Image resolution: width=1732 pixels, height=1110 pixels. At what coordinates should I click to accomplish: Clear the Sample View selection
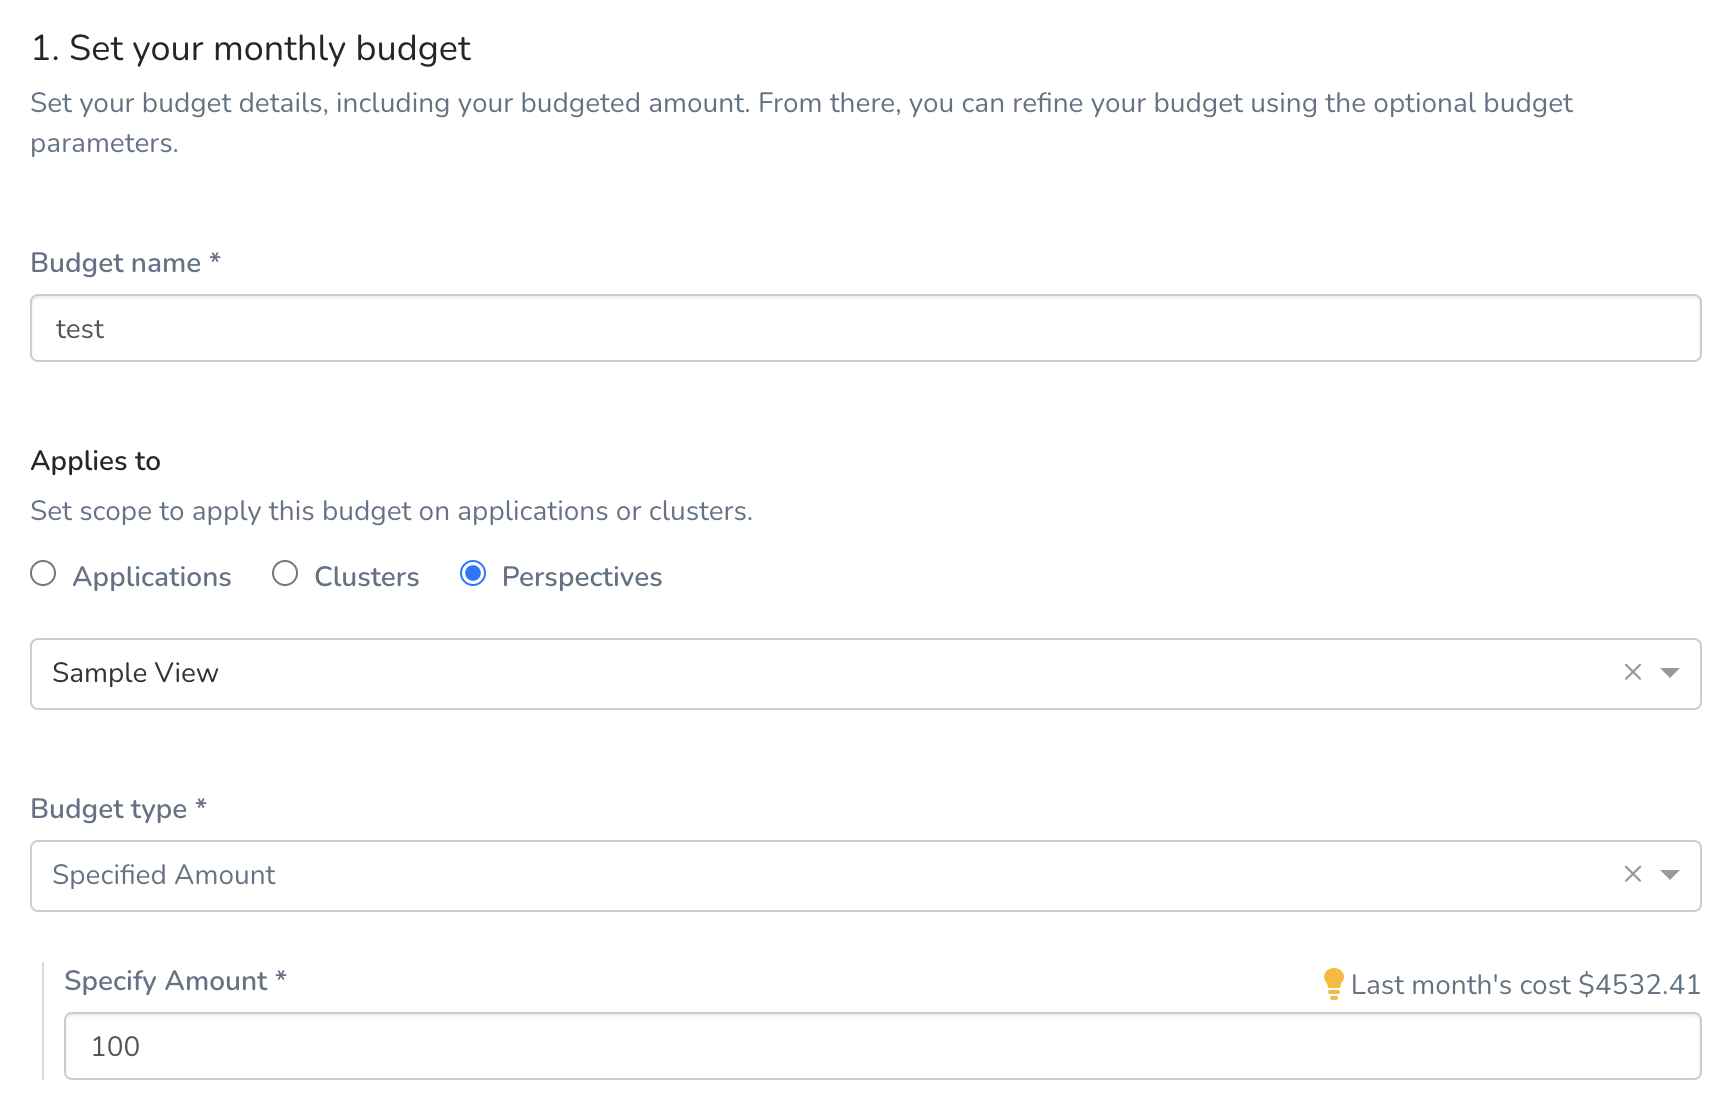1633,673
